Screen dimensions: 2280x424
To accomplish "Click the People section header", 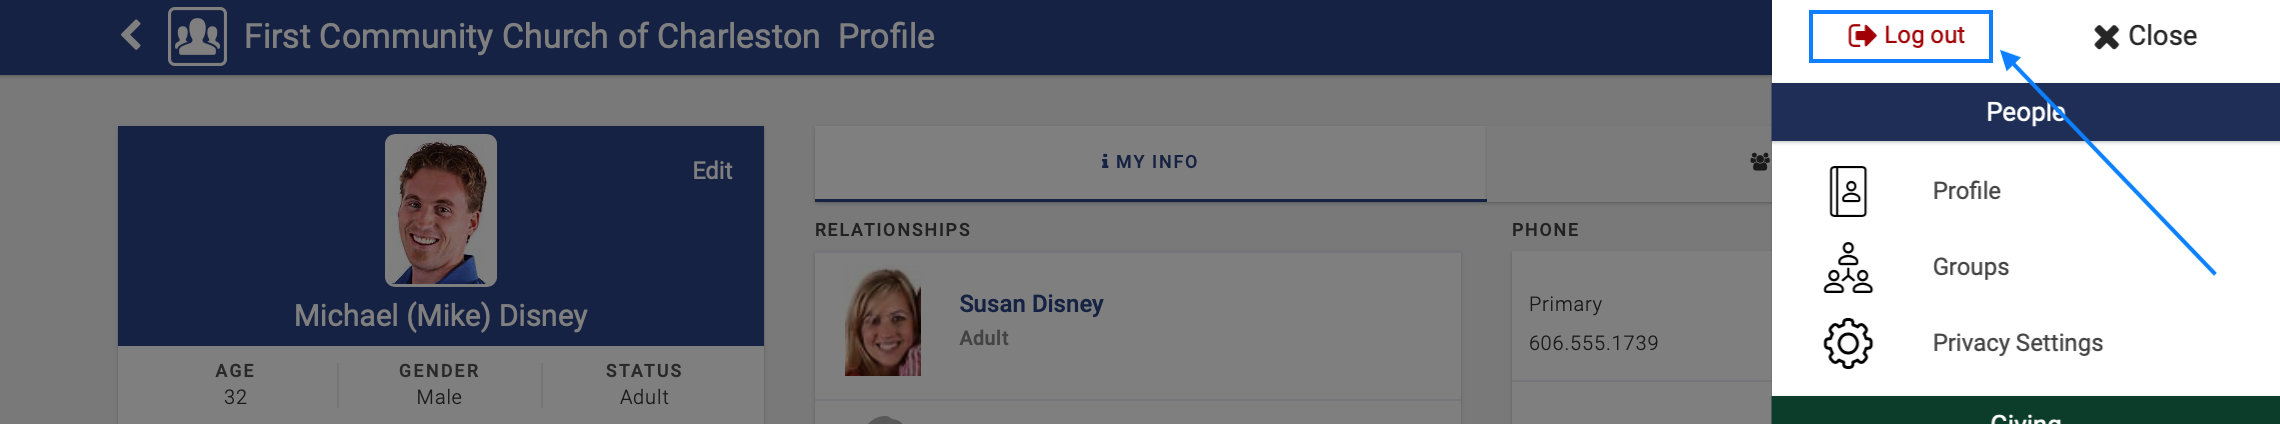I will [2025, 112].
